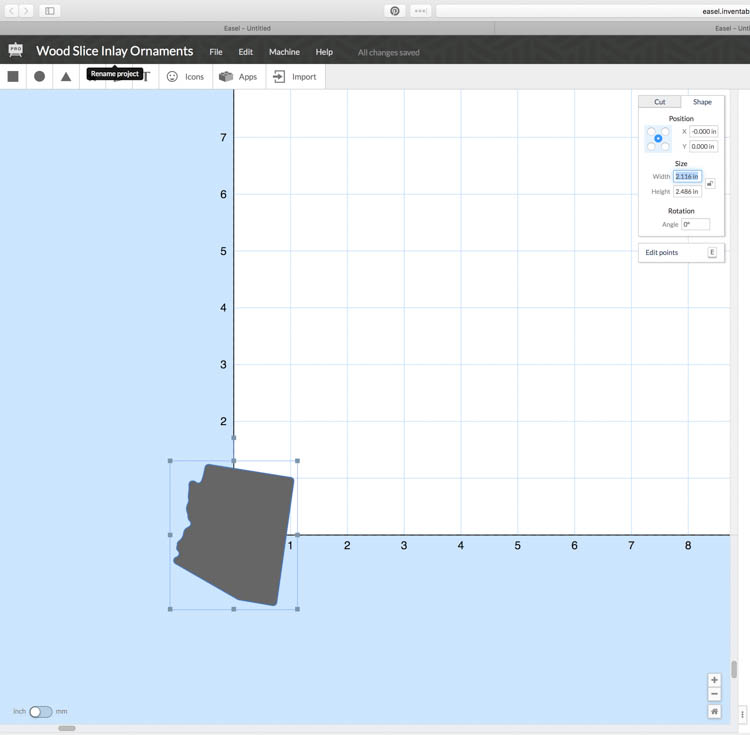Zoom out with the minus button

[714, 694]
